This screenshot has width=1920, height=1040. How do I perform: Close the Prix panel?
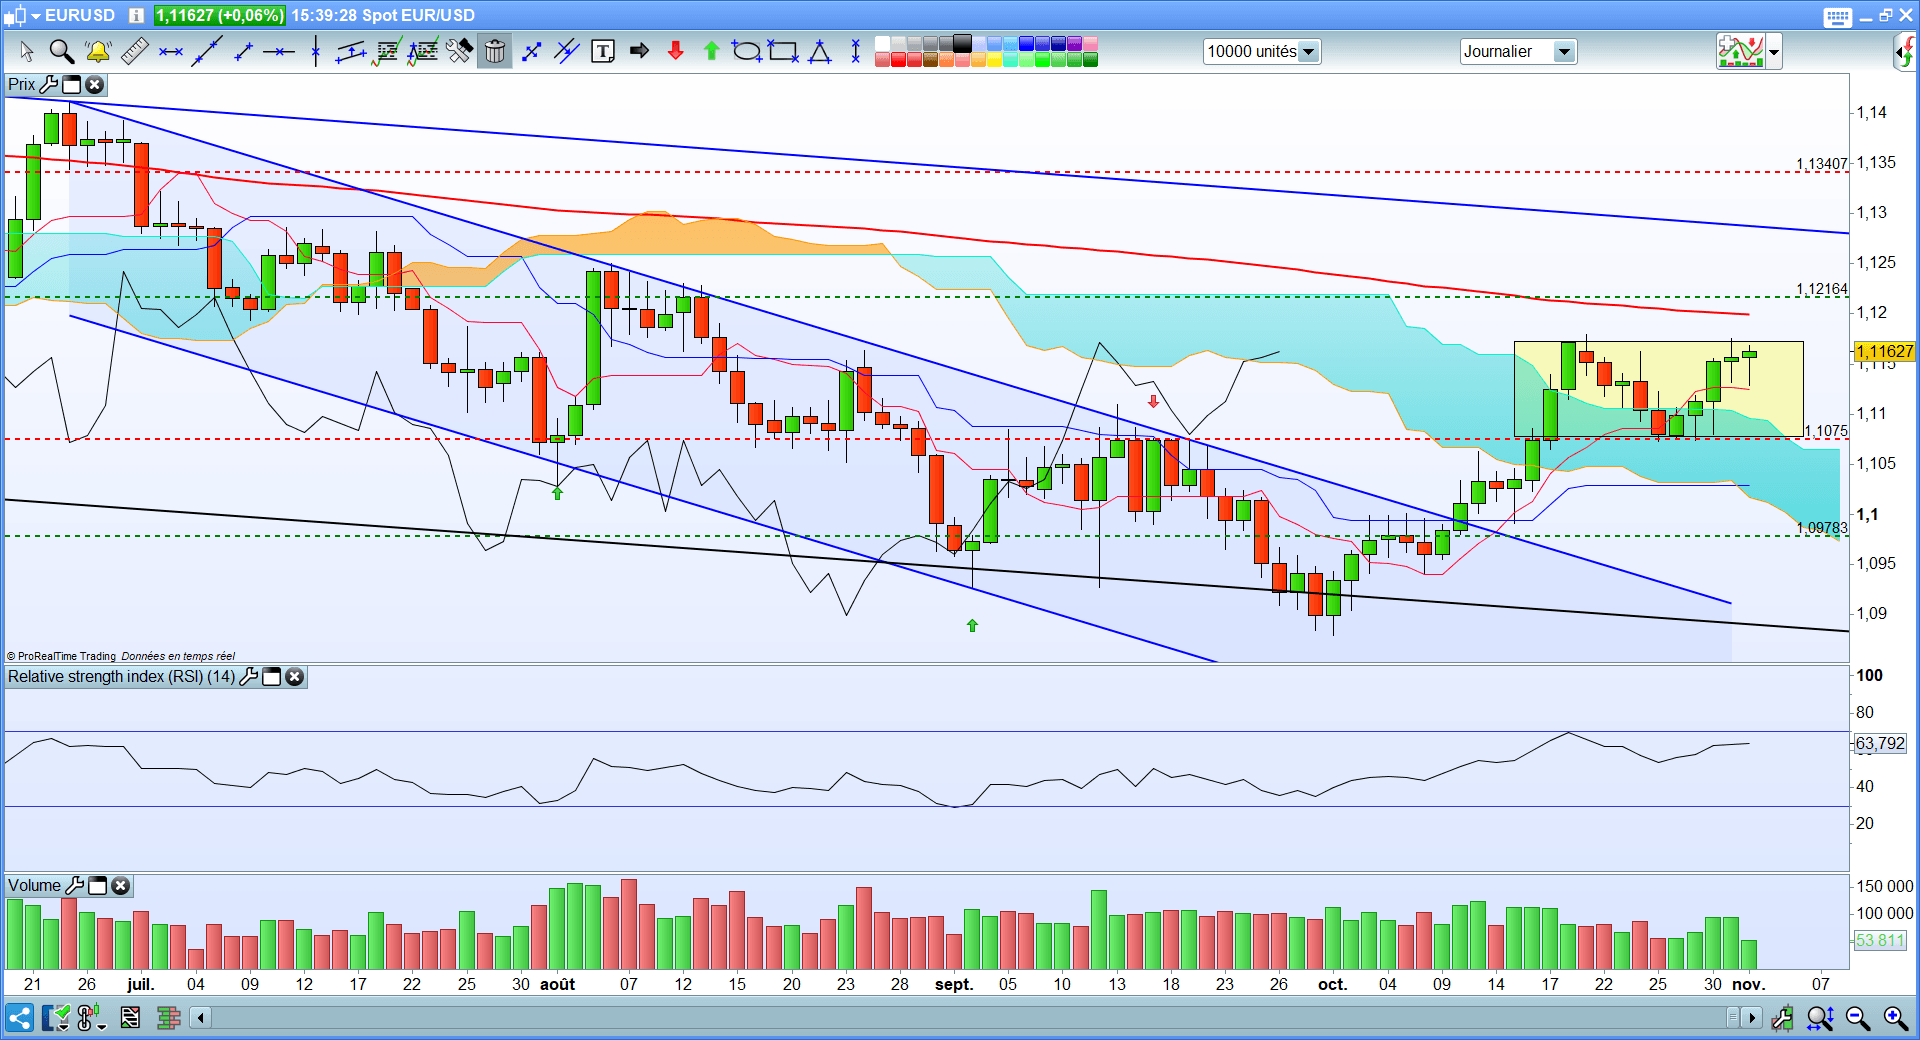pyautogui.click(x=94, y=85)
